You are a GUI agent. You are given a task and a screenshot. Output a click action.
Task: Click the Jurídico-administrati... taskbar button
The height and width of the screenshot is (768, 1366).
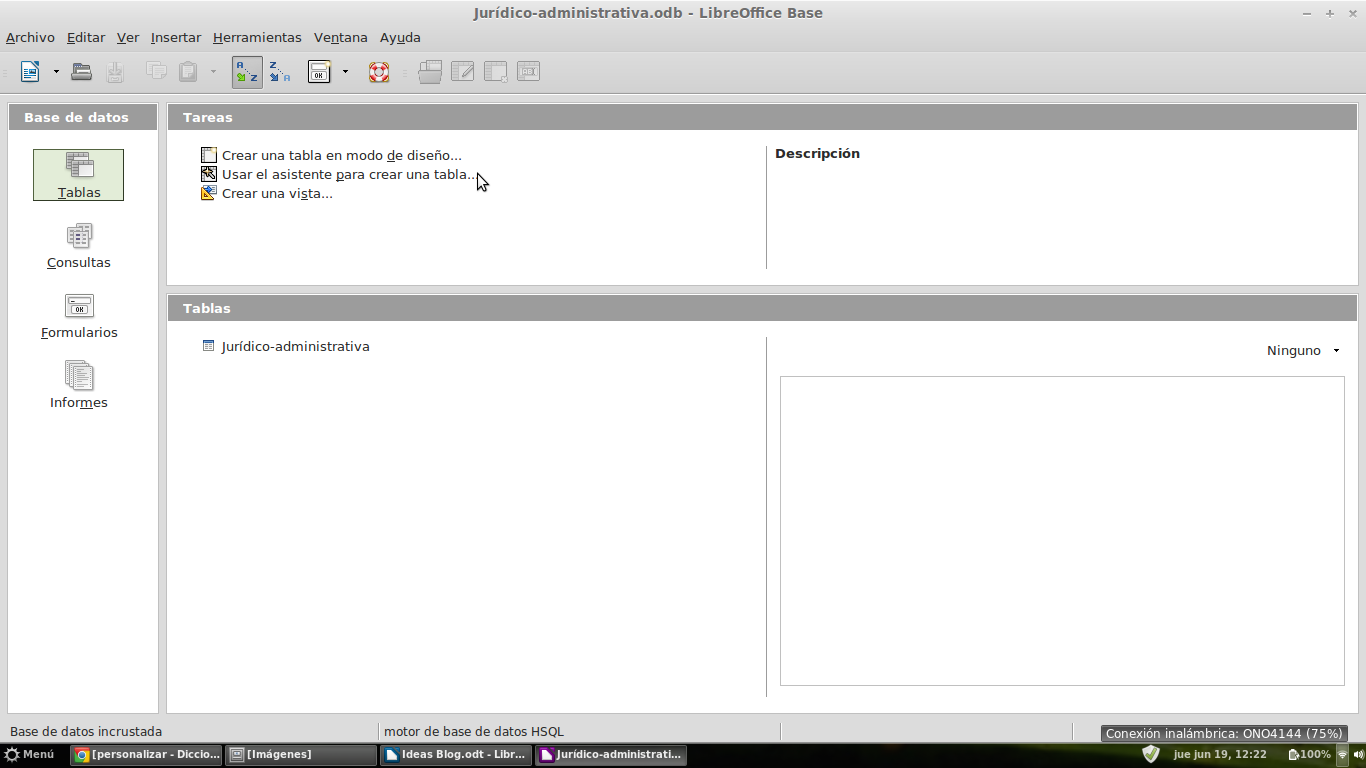tap(611, 755)
